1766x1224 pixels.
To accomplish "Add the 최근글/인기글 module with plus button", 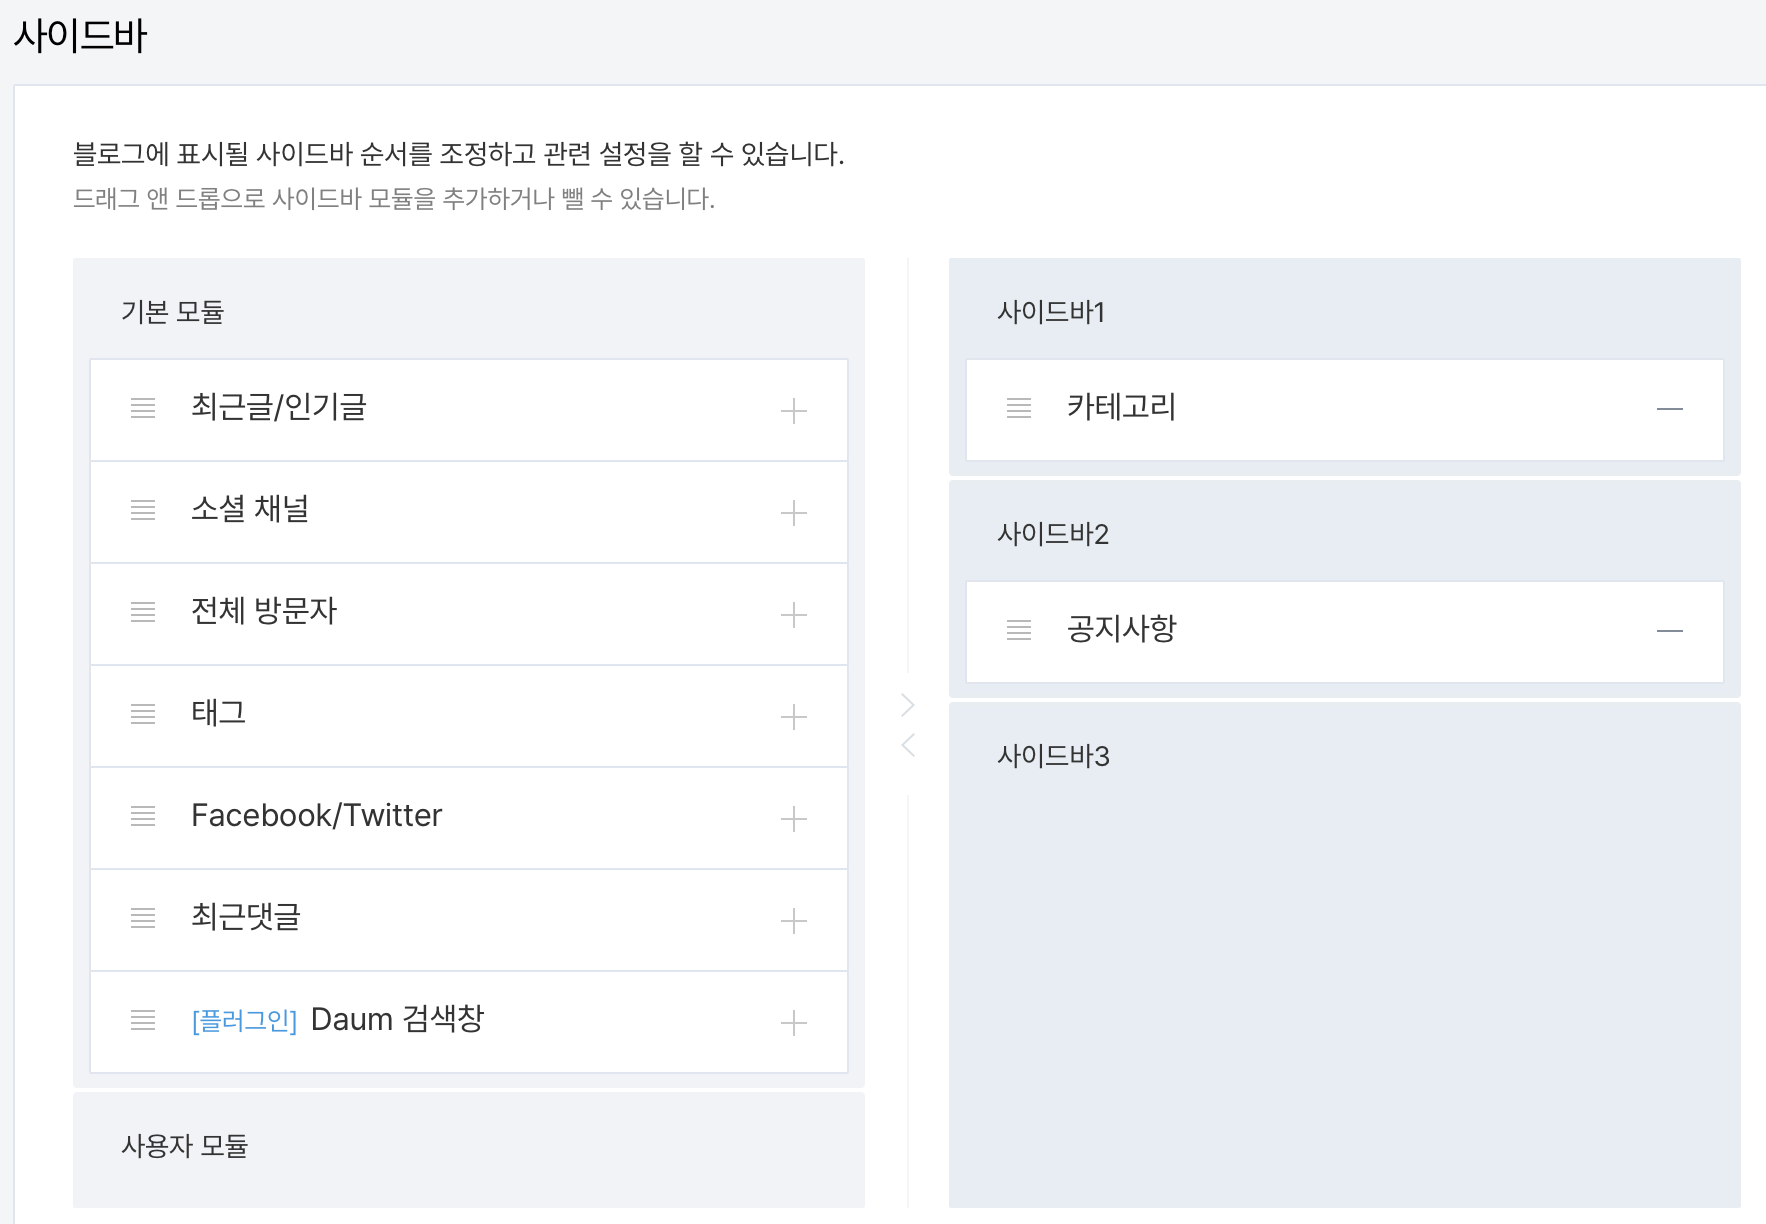I will coord(794,410).
